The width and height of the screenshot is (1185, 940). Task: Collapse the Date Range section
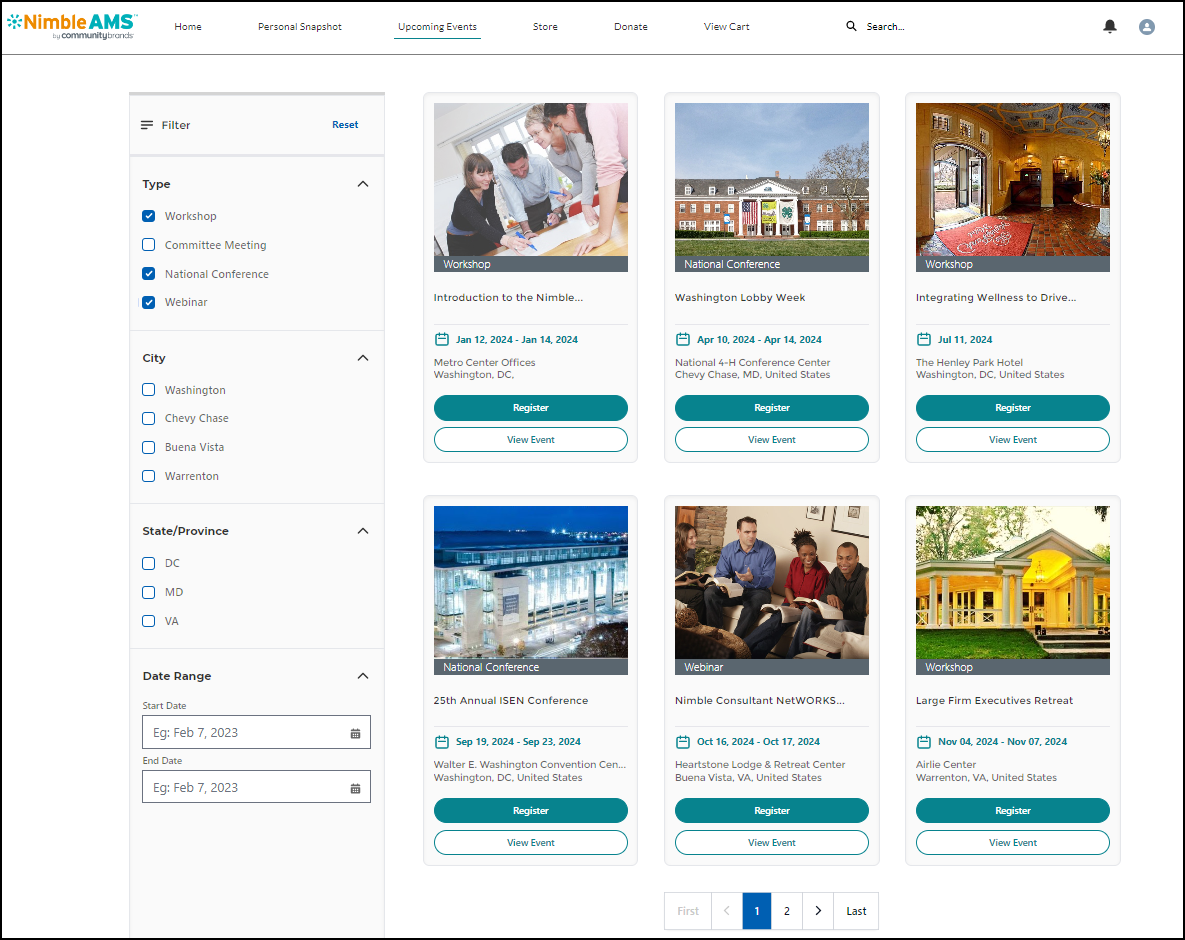click(x=363, y=676)
